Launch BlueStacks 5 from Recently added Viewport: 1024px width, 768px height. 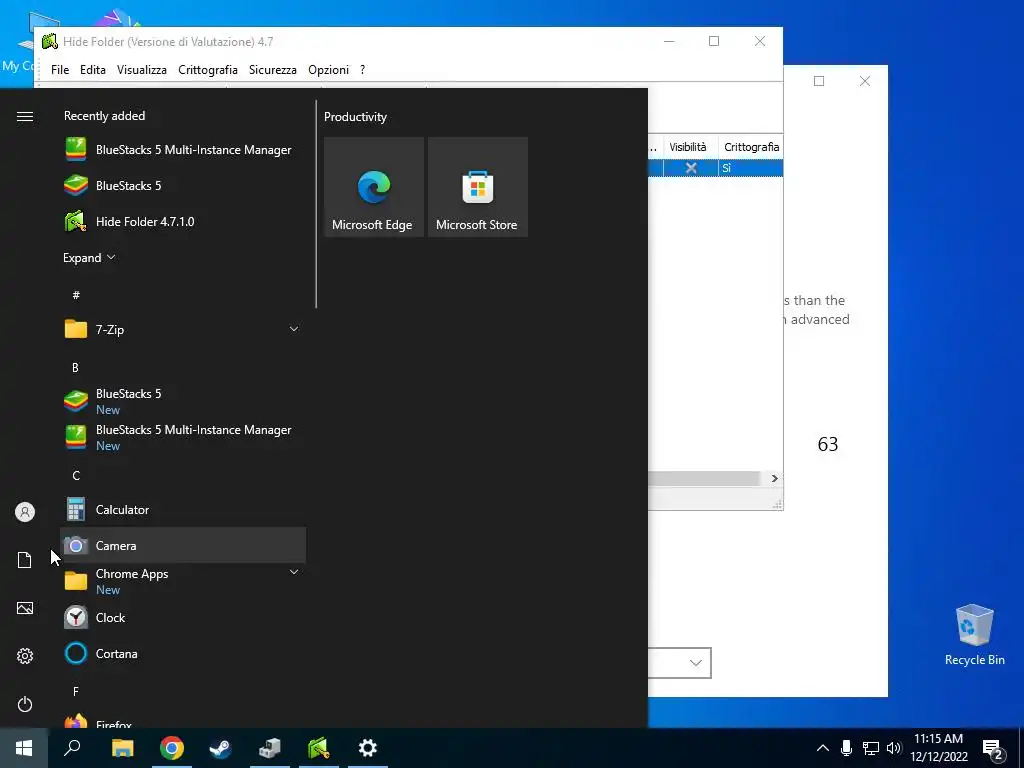tap(183, 185)
